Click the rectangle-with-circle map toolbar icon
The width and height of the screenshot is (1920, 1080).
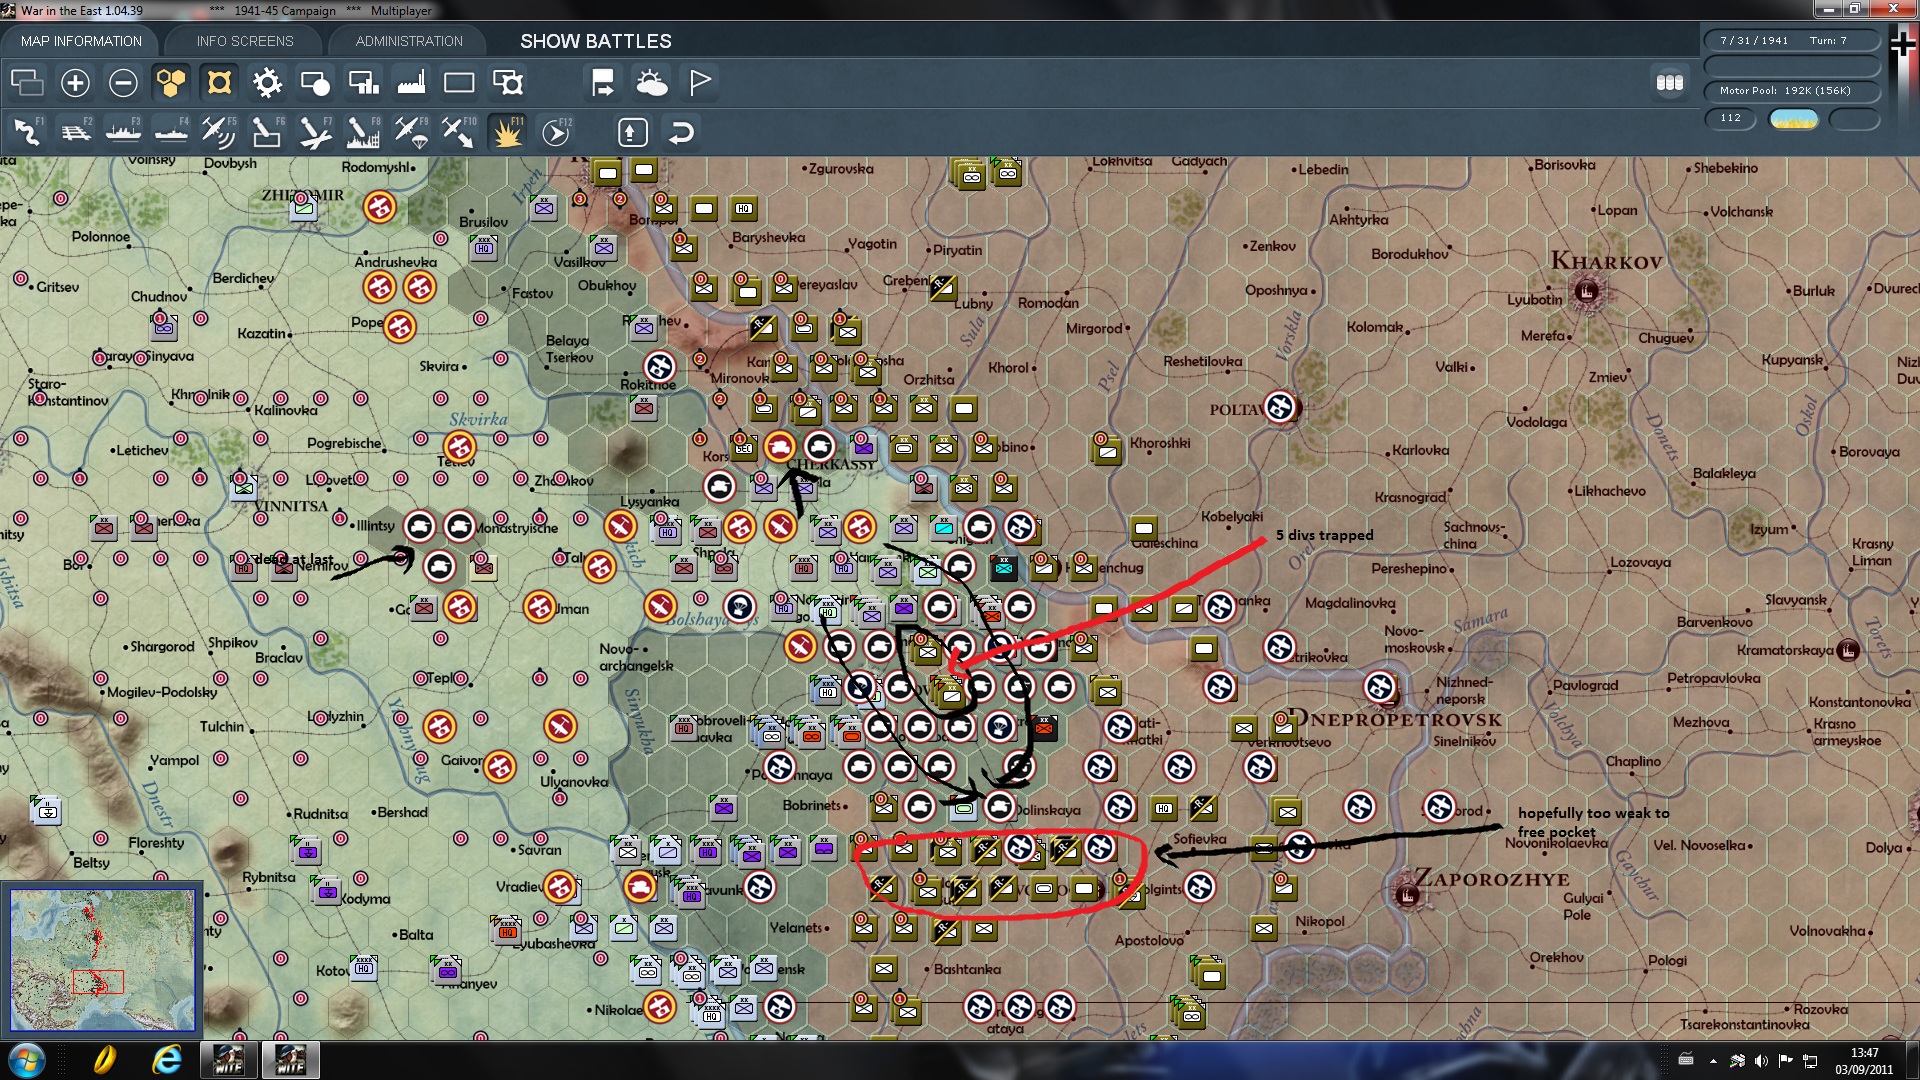pyautogui.click(x=315, y=82)
